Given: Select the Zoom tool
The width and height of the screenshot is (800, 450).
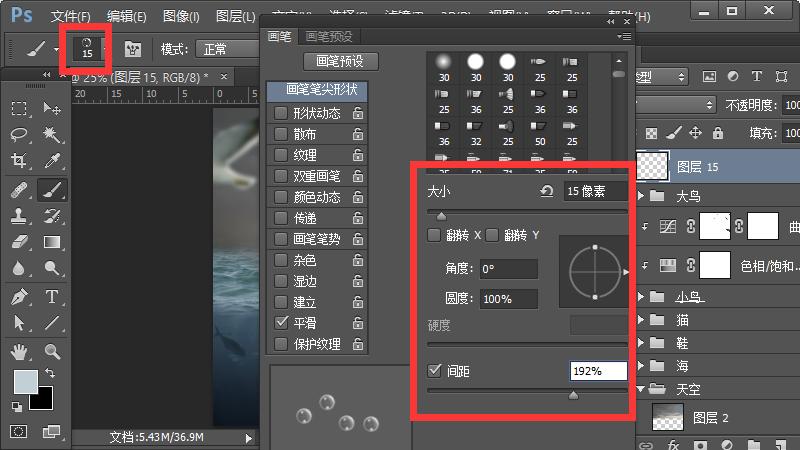Looking at the screenshot, I should tap(52, 352).
